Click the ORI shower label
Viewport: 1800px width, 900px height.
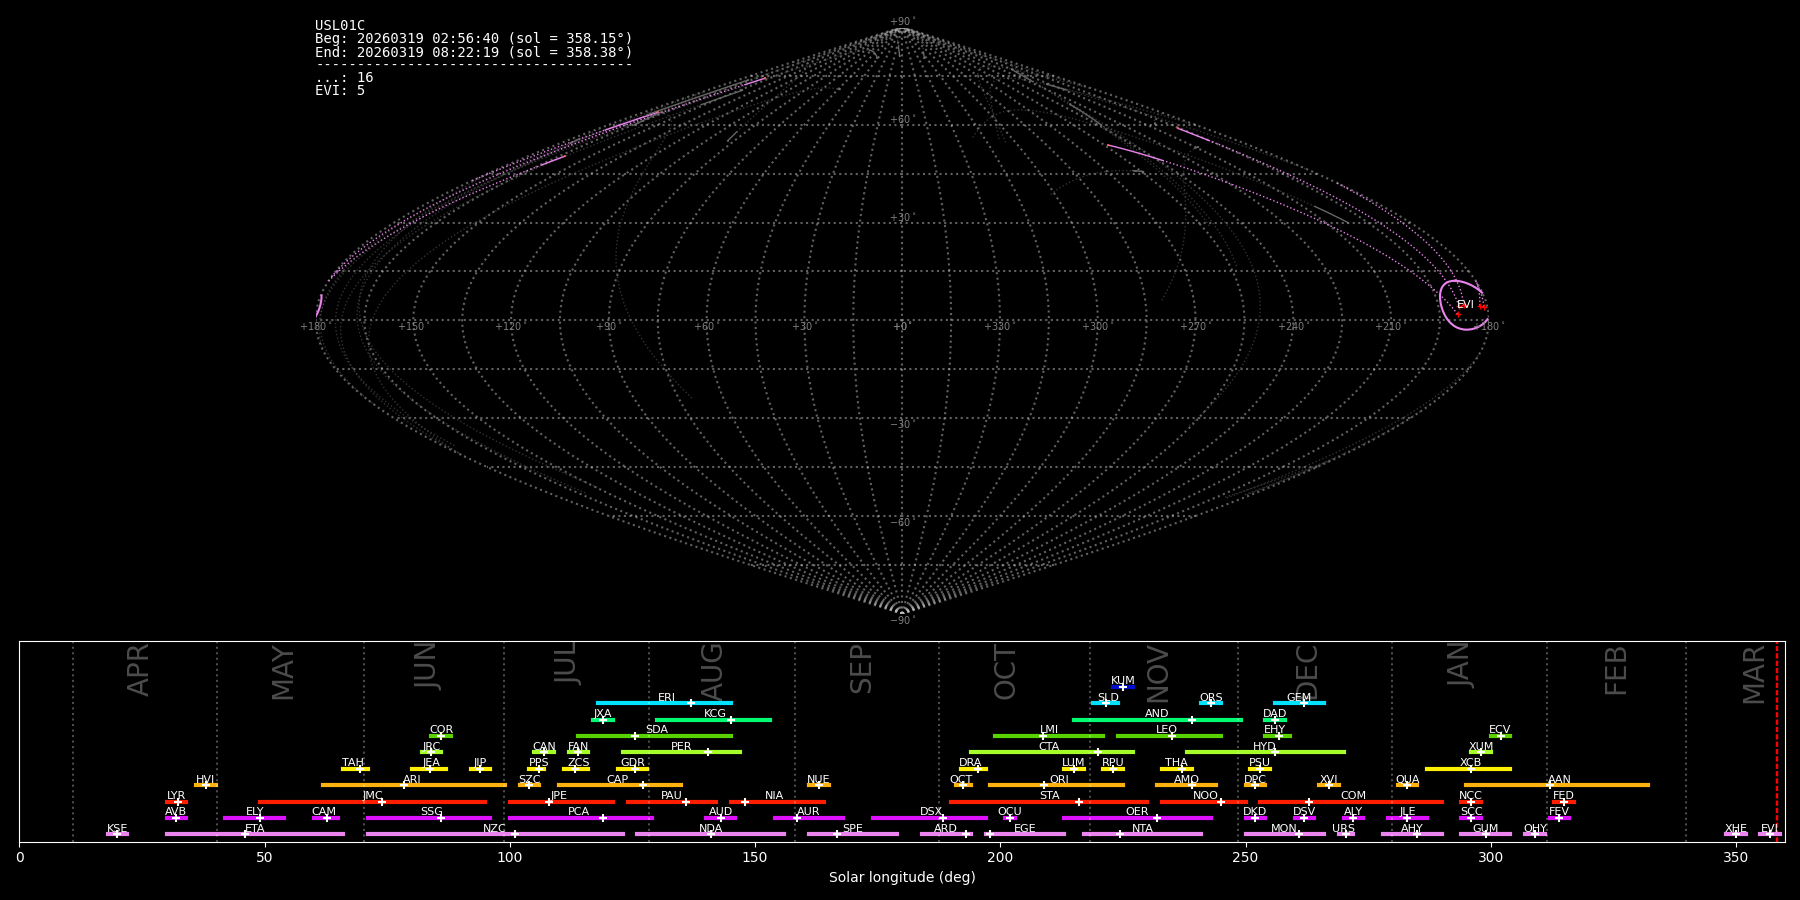(x=1059, y=779)
